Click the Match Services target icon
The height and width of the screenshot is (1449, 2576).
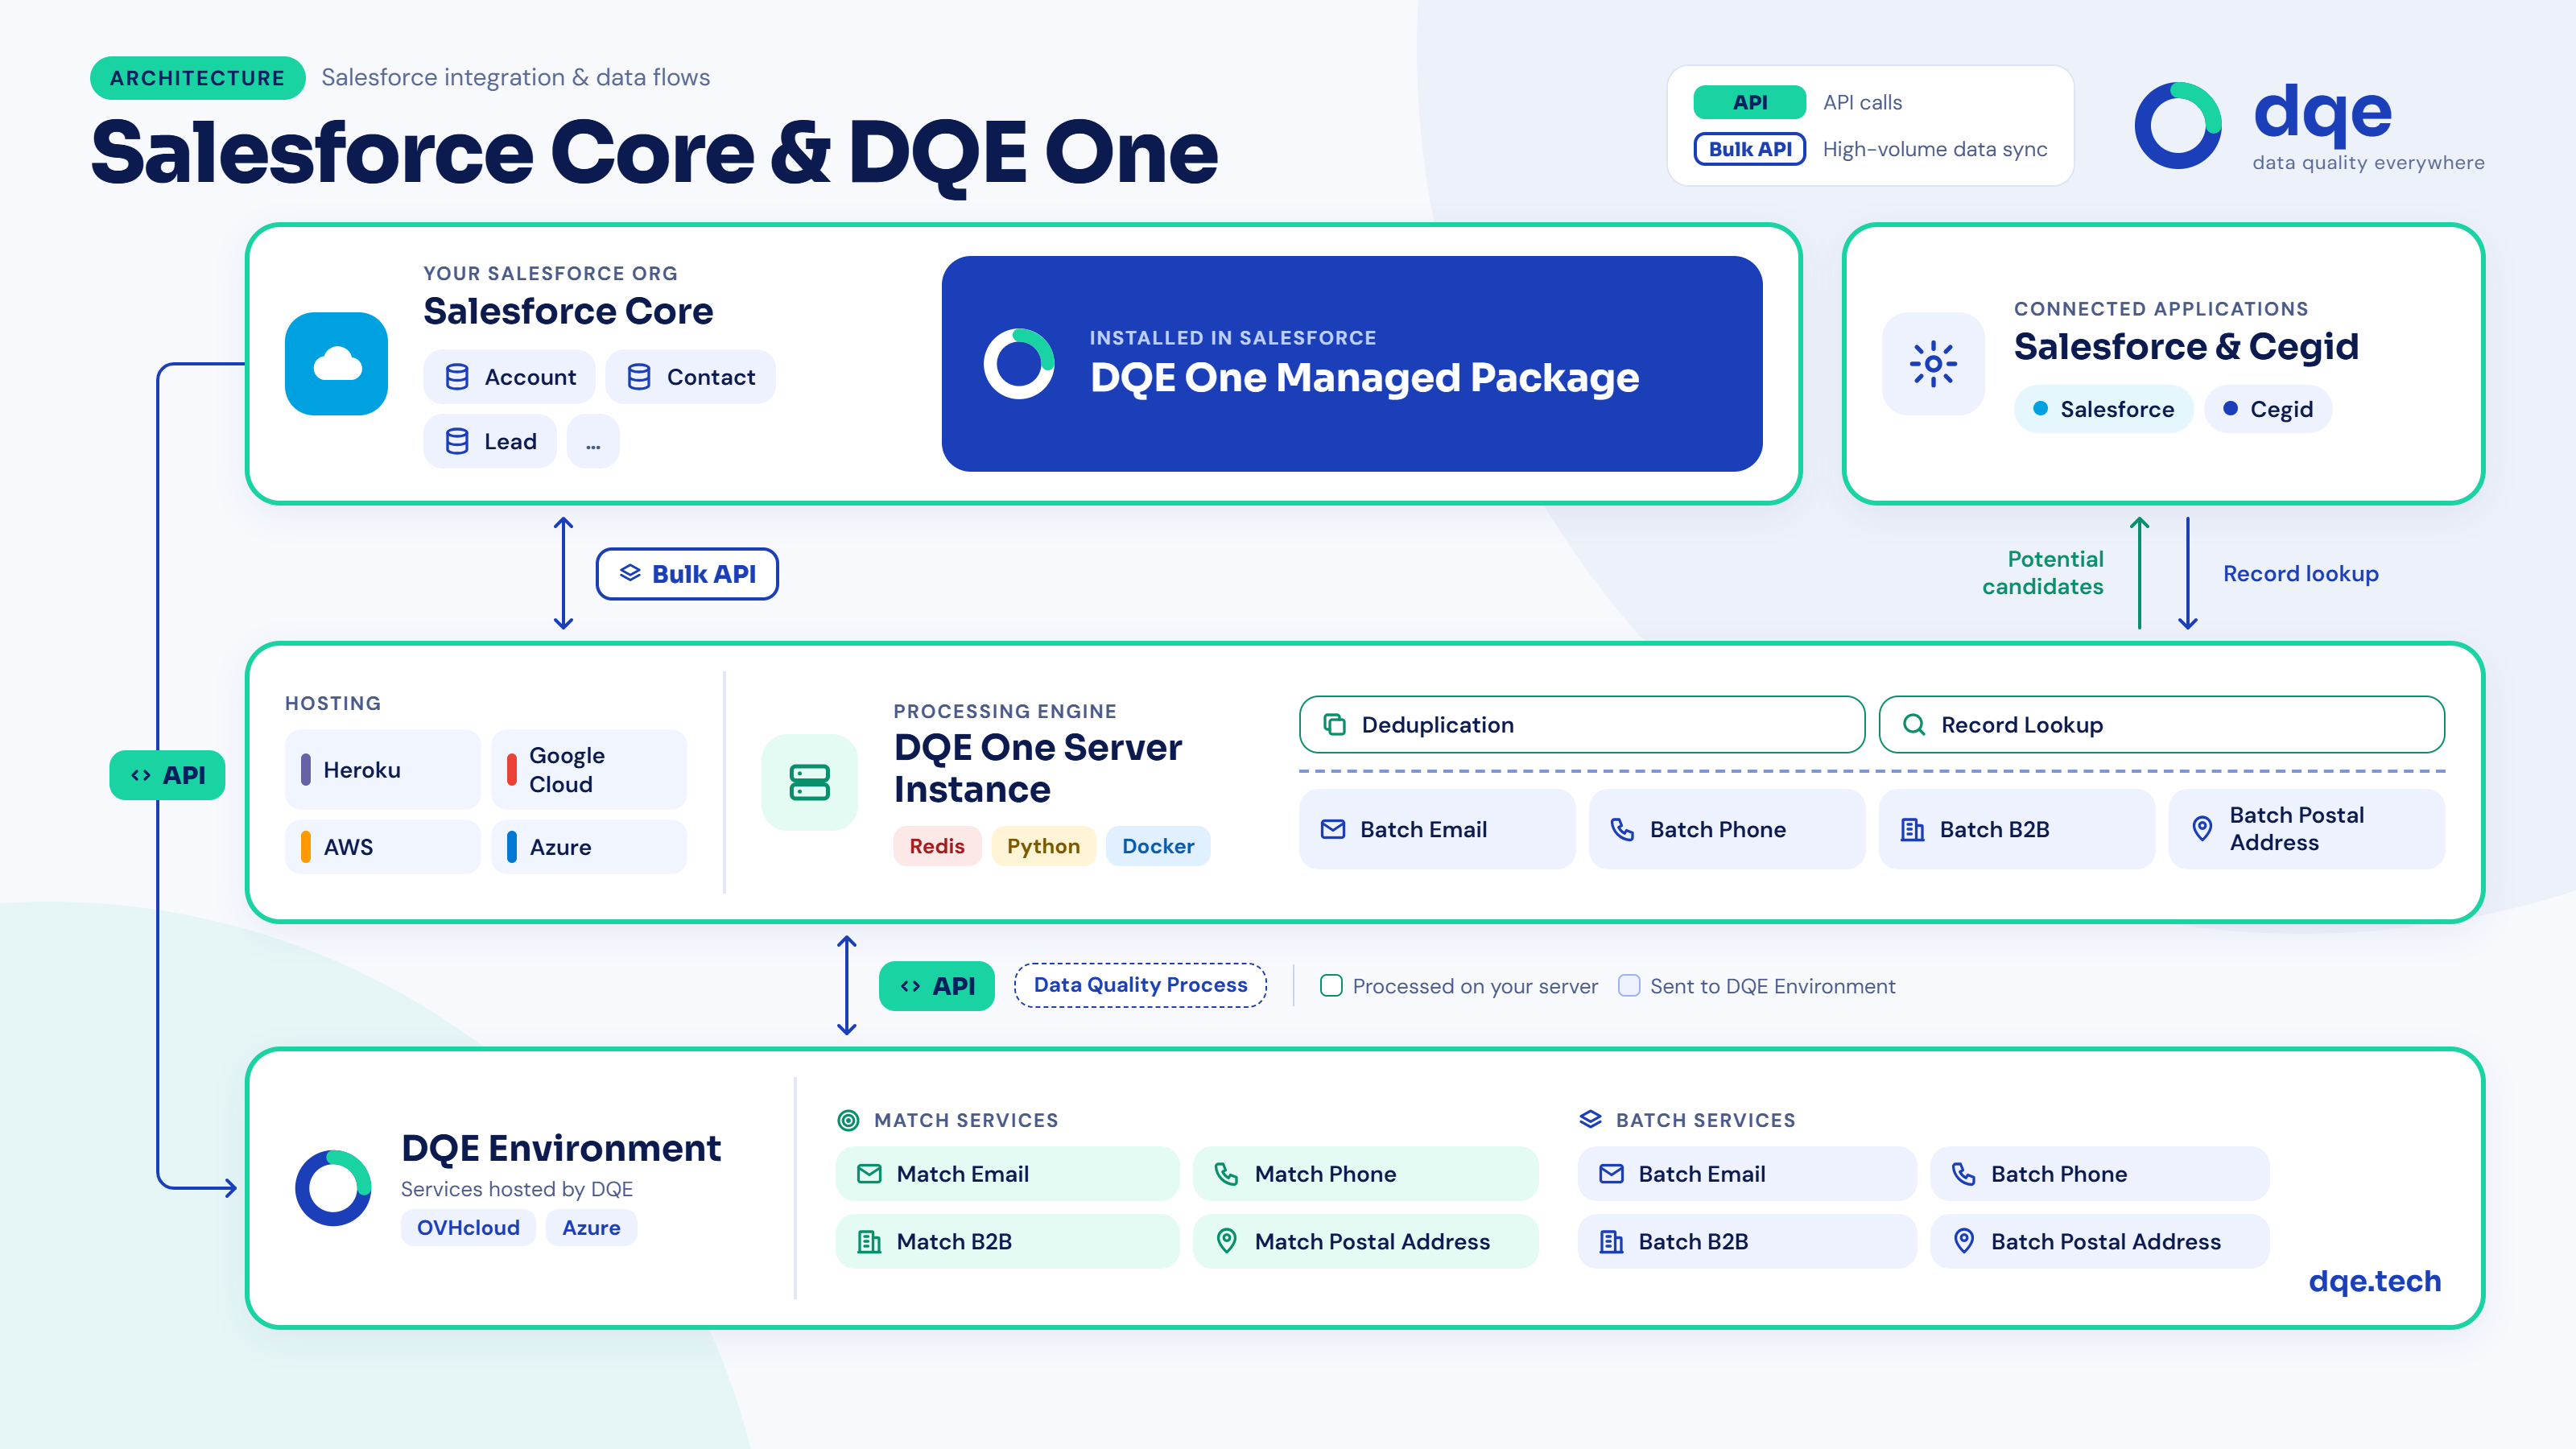pos(848,1120)
